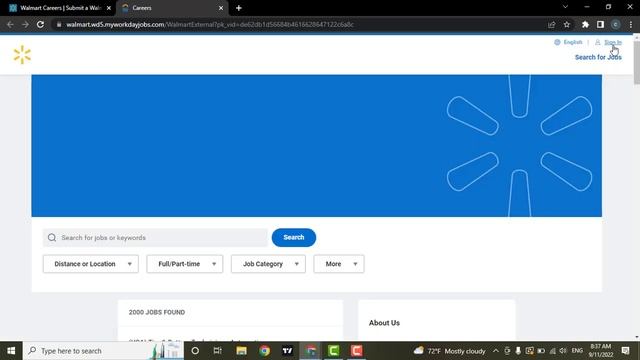Change language with the English globe option
The height and width of the screenshot is (360, 640).
(x=568, y=42)
